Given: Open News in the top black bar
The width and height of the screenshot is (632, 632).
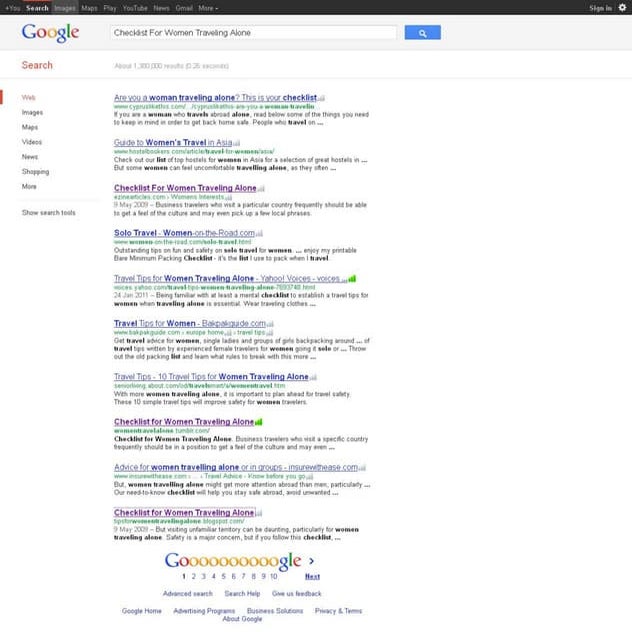Looking at the screenshot, I should (161, 8).
